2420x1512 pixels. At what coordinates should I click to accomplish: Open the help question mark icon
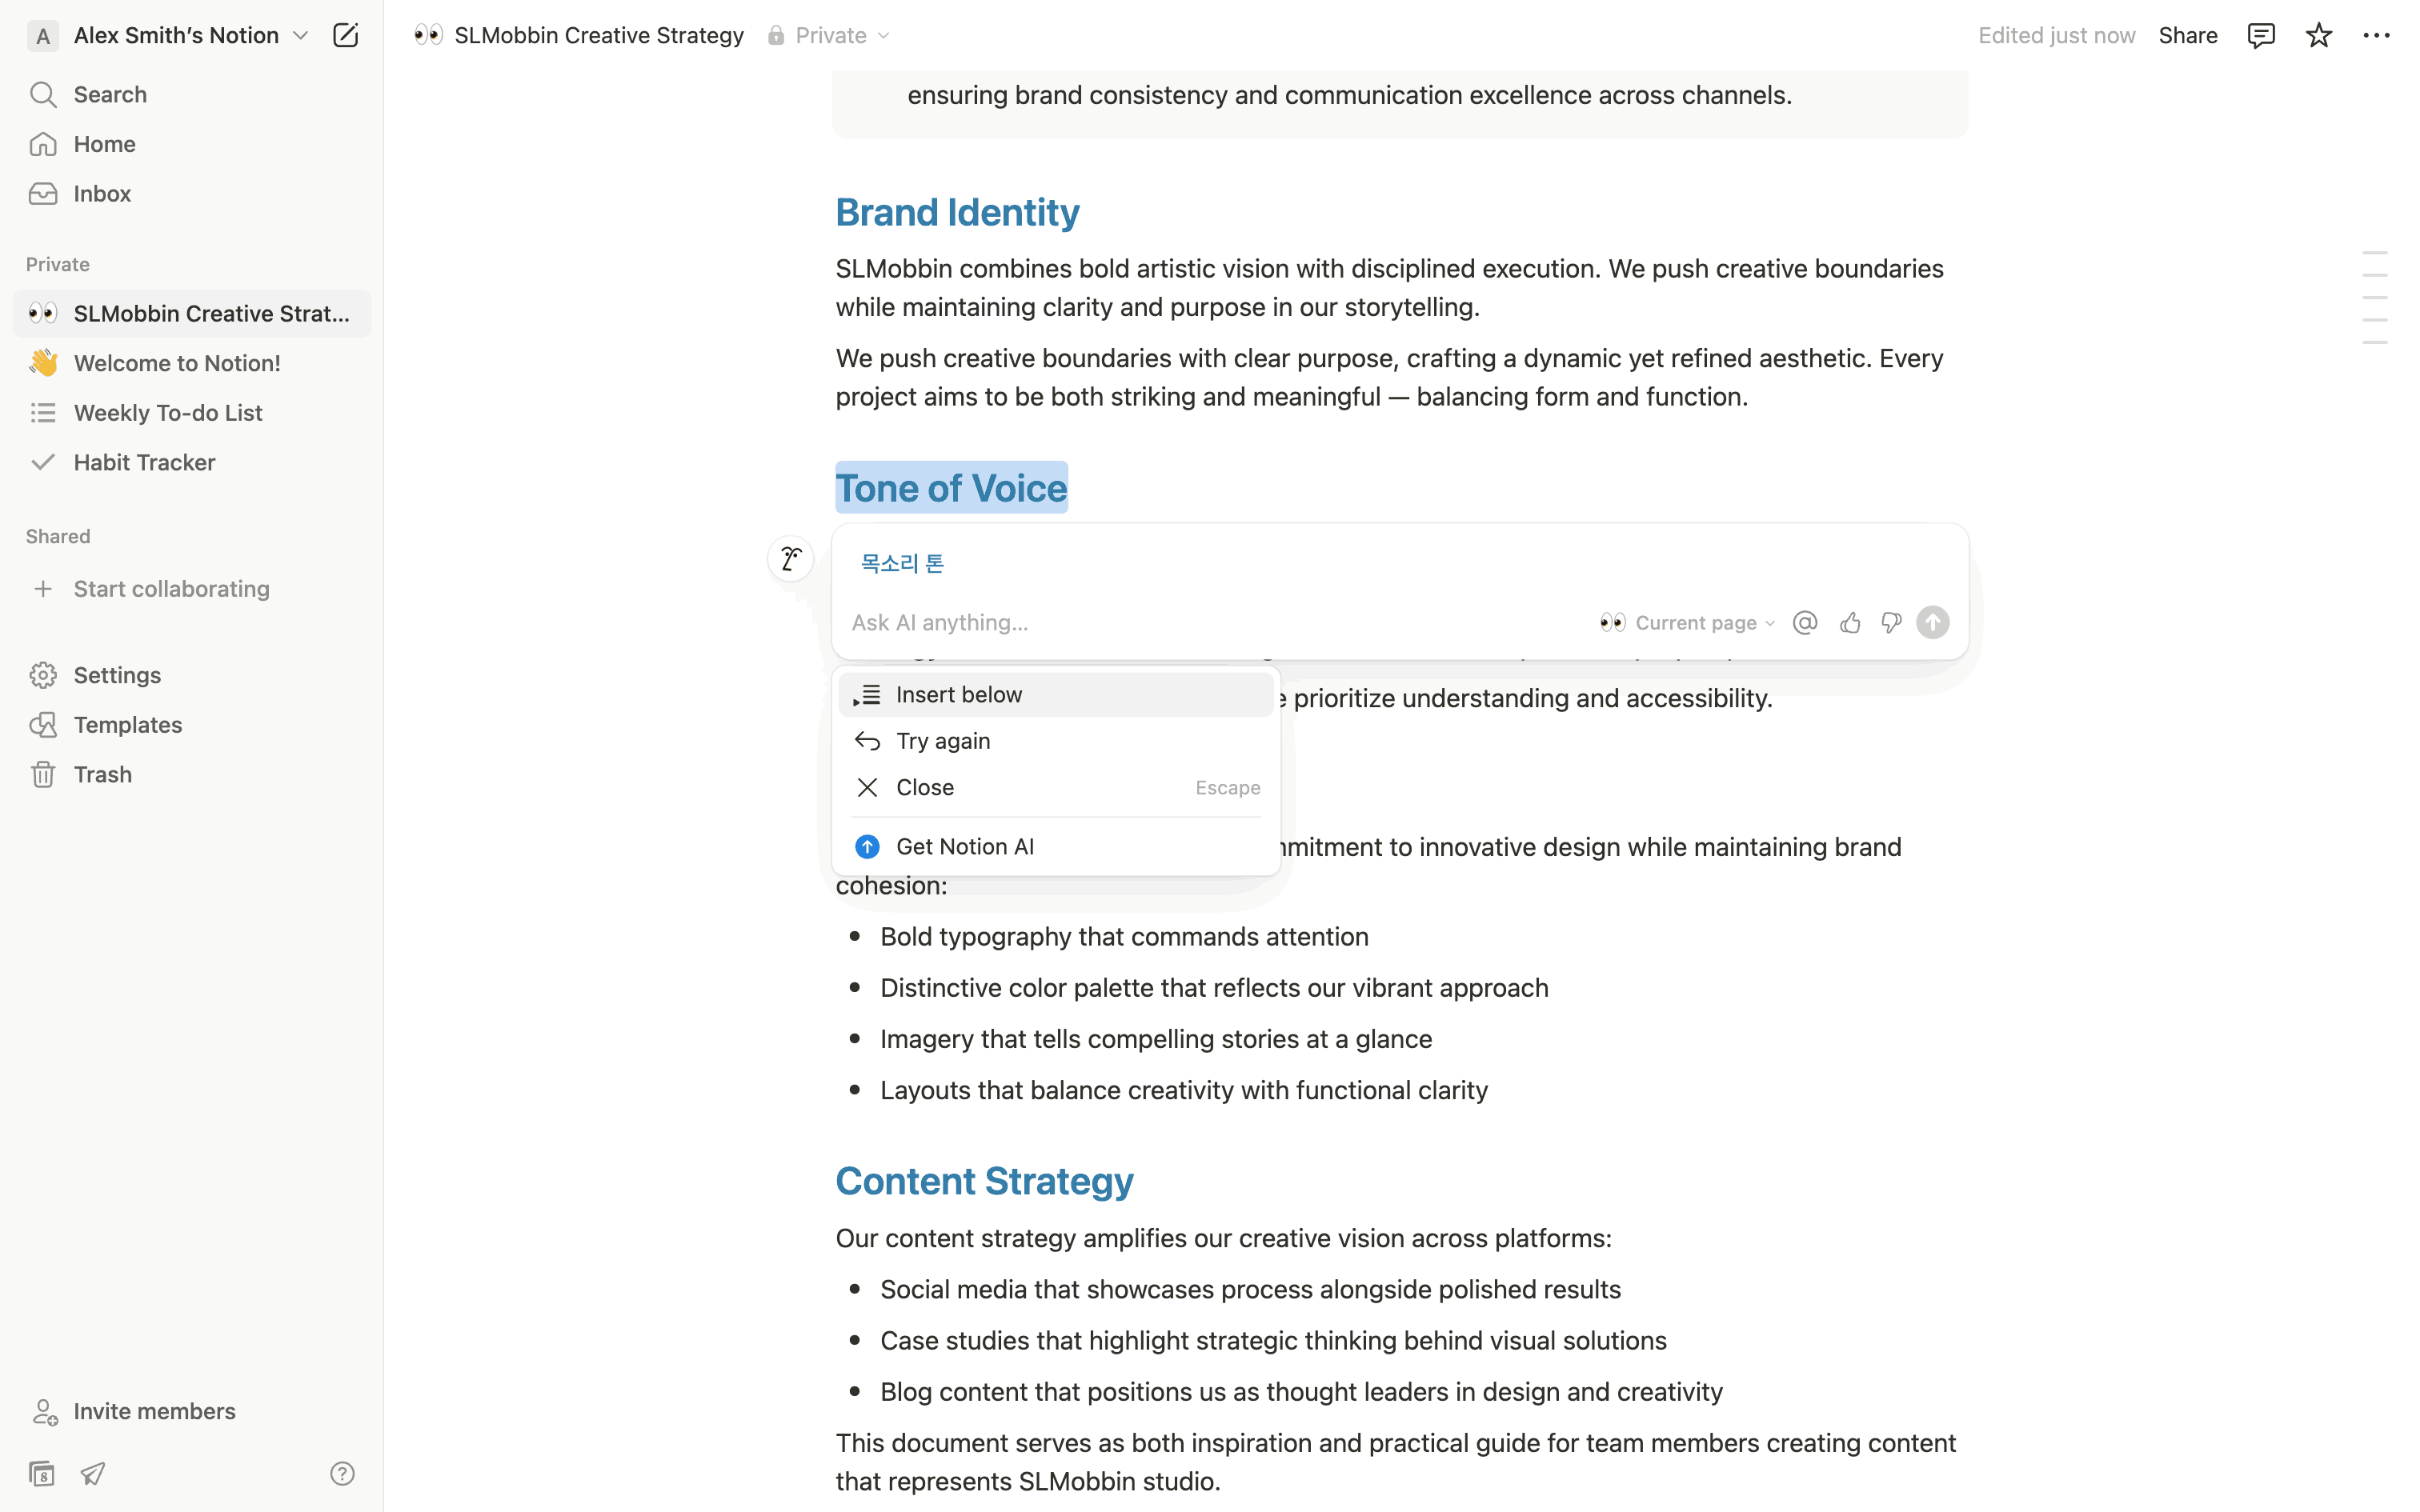342,1473
